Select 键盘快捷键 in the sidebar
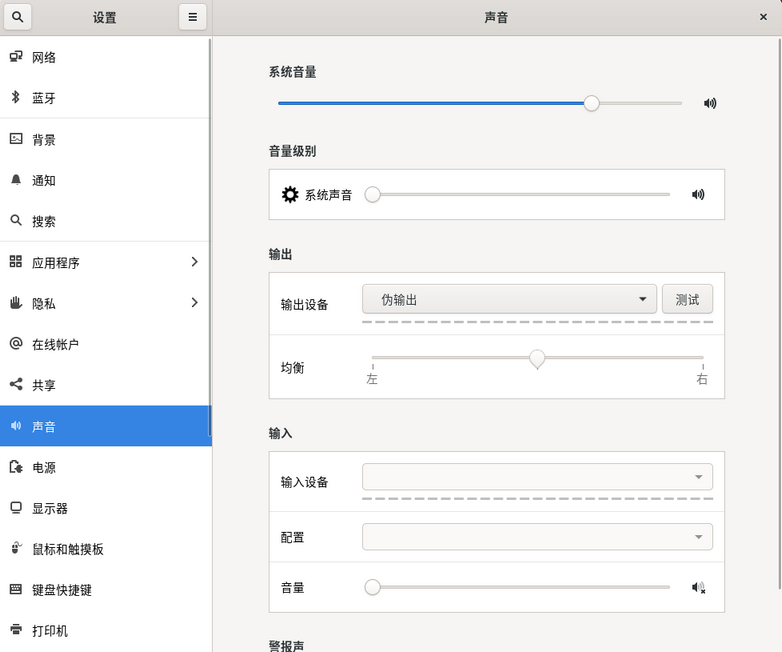This screenshot has width=782, height=652. [x=62, y=590]
